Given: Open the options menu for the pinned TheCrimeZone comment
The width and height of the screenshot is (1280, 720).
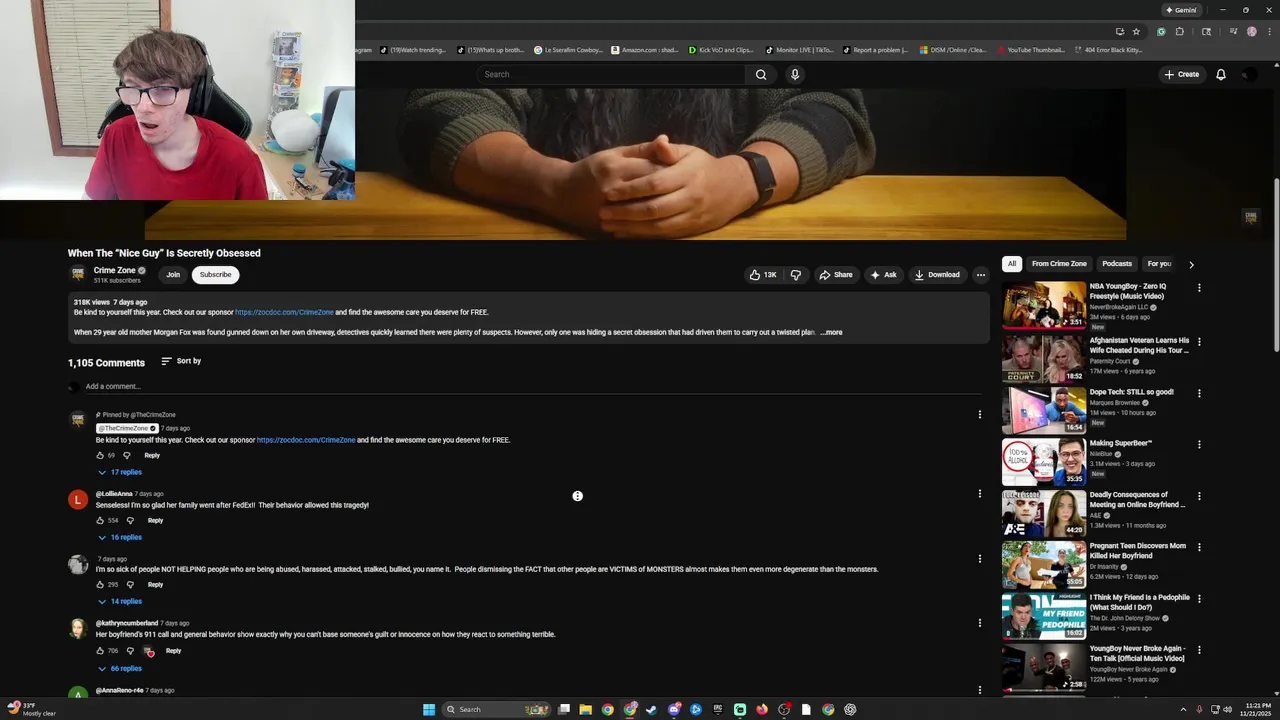Looking at the screenshot, I should click(980, 414).
